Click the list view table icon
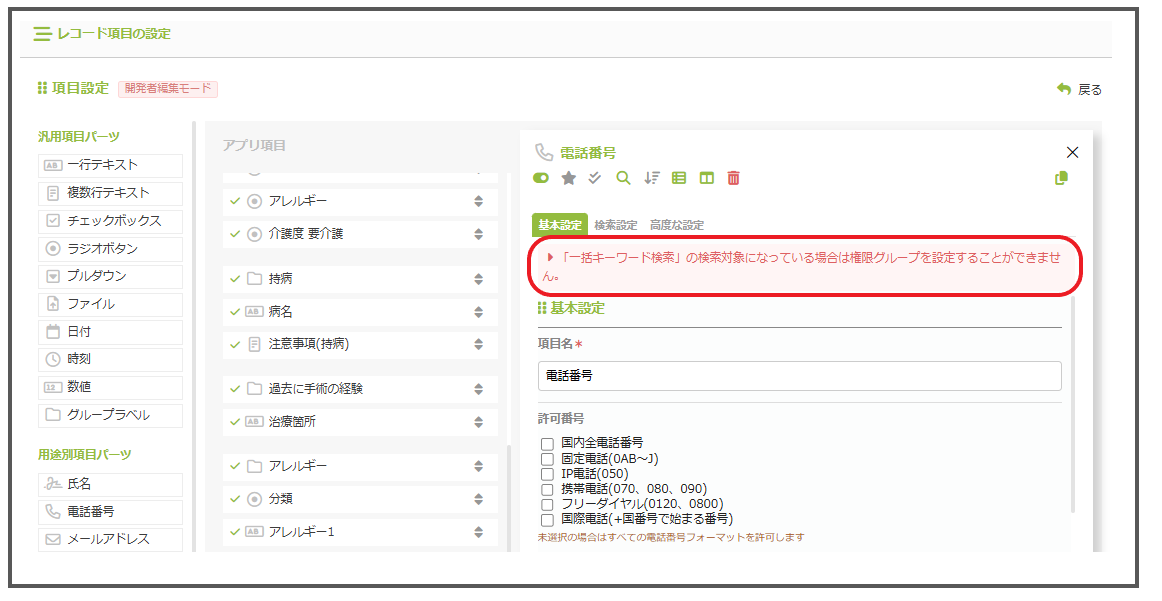 [679, 178]
